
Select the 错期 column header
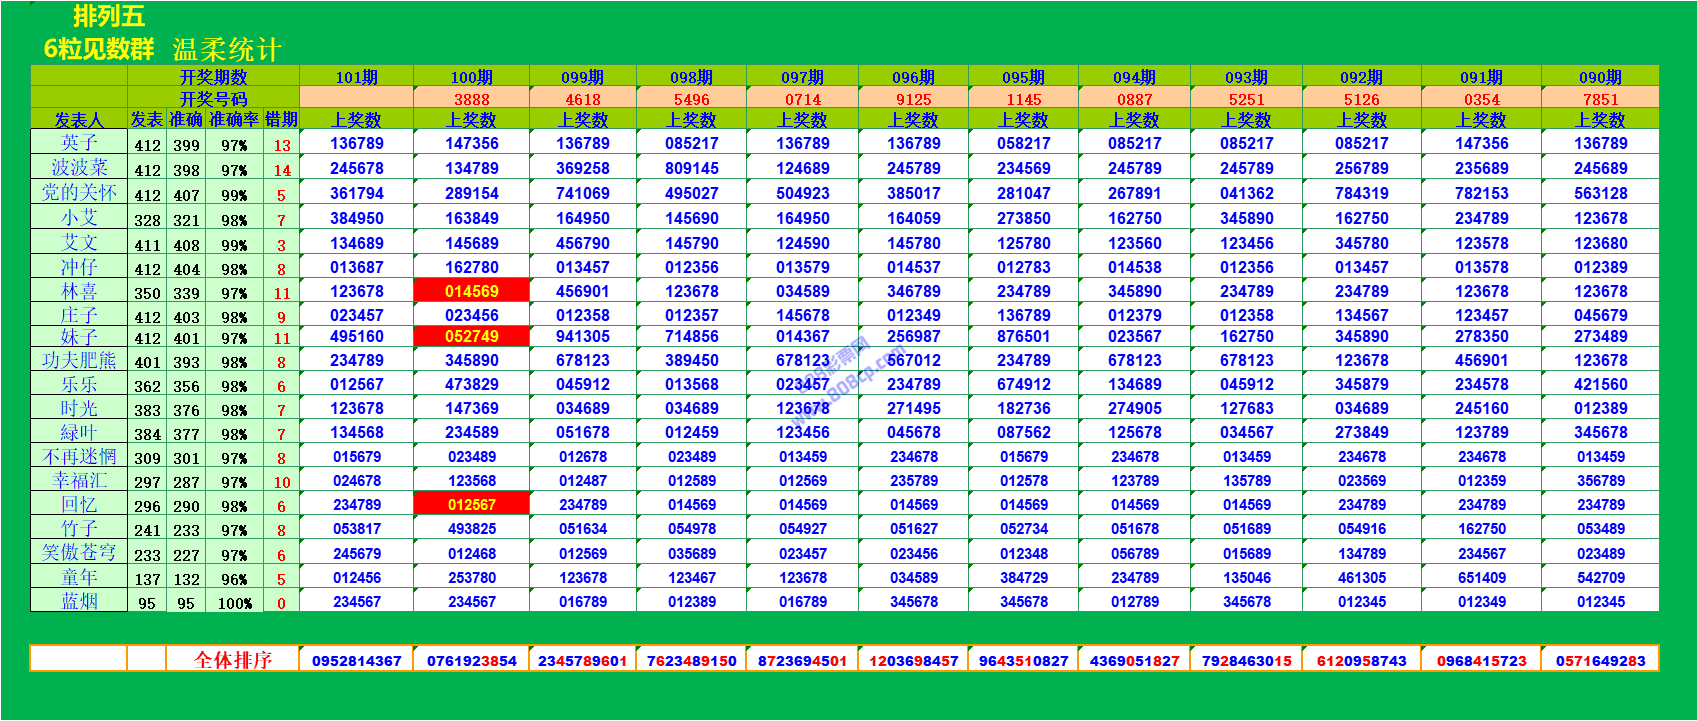[x=281, y=120]
